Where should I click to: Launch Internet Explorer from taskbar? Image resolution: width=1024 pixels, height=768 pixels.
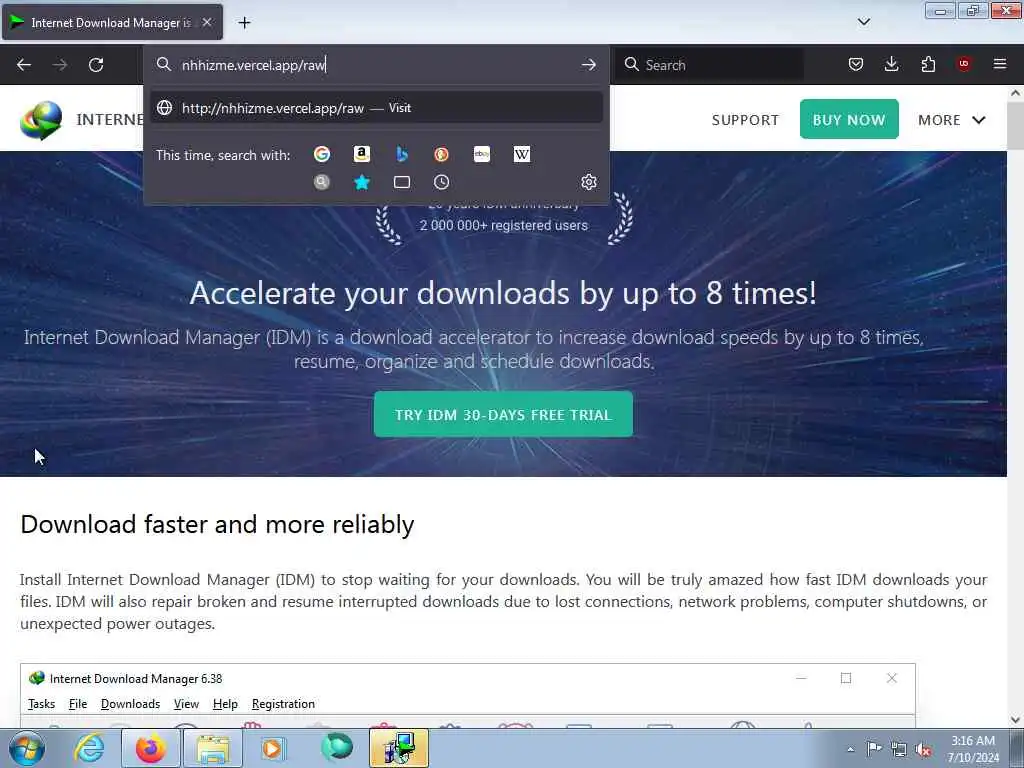point(89,748)
